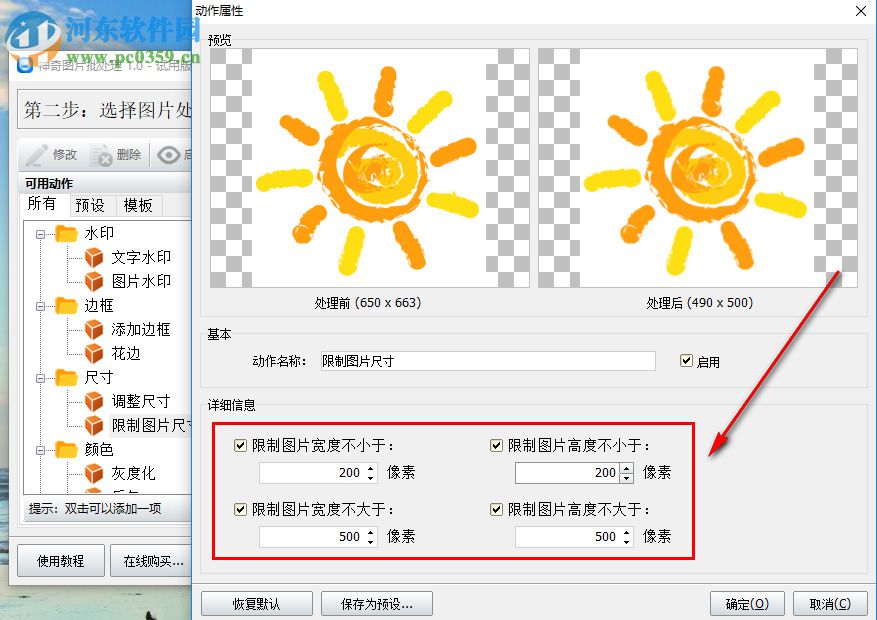Toggle the 启用 enable checkbox
This screenshot has height=620, width=877.
686,362
